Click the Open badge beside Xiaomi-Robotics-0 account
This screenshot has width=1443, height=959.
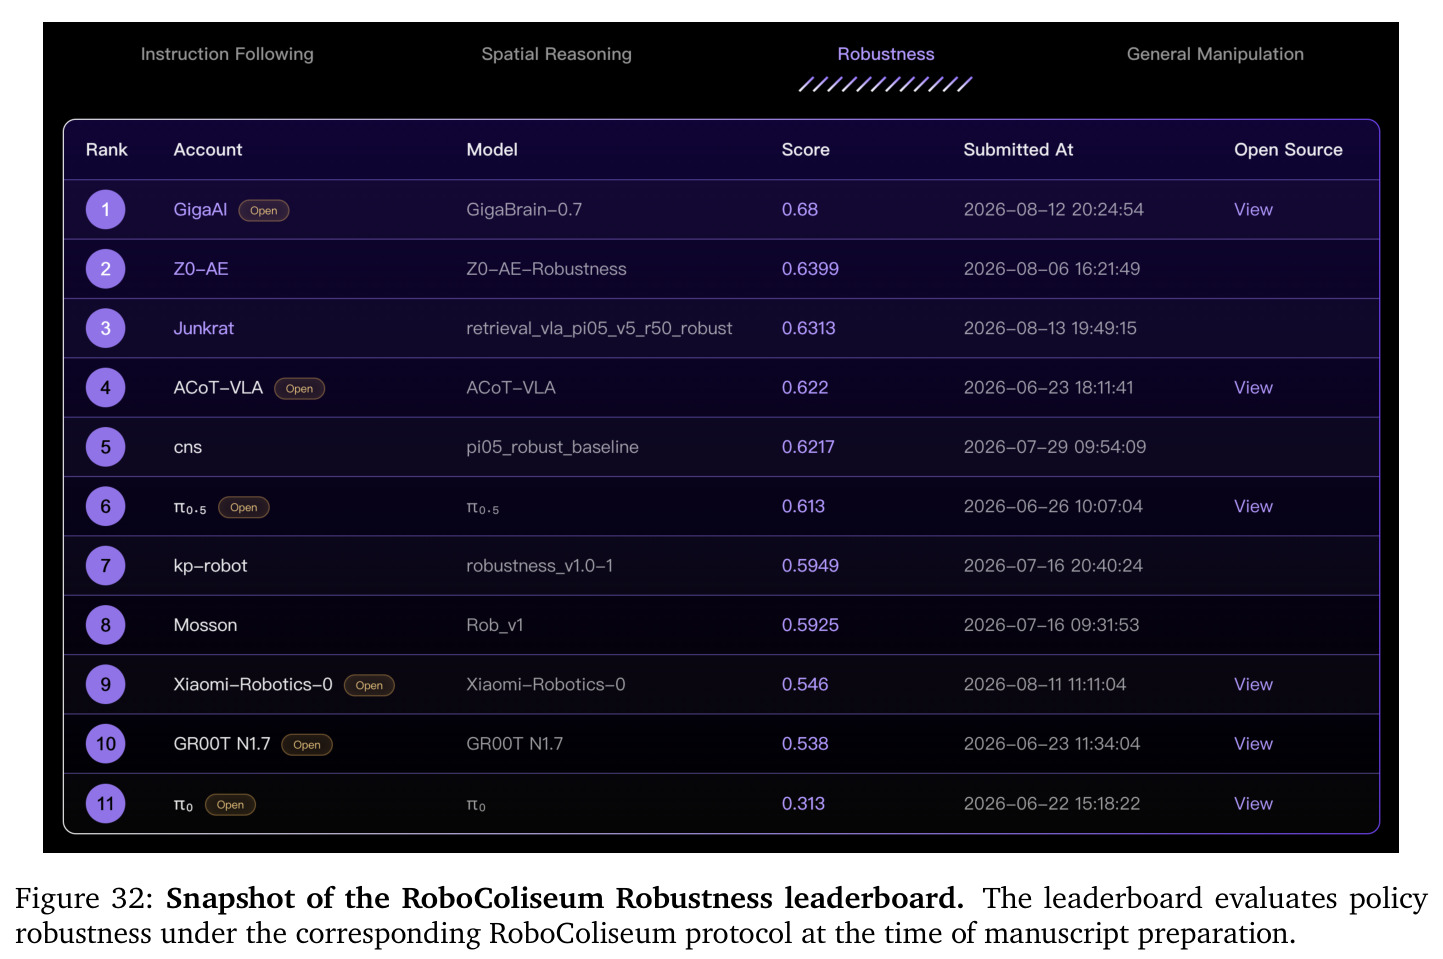(369, 686)
